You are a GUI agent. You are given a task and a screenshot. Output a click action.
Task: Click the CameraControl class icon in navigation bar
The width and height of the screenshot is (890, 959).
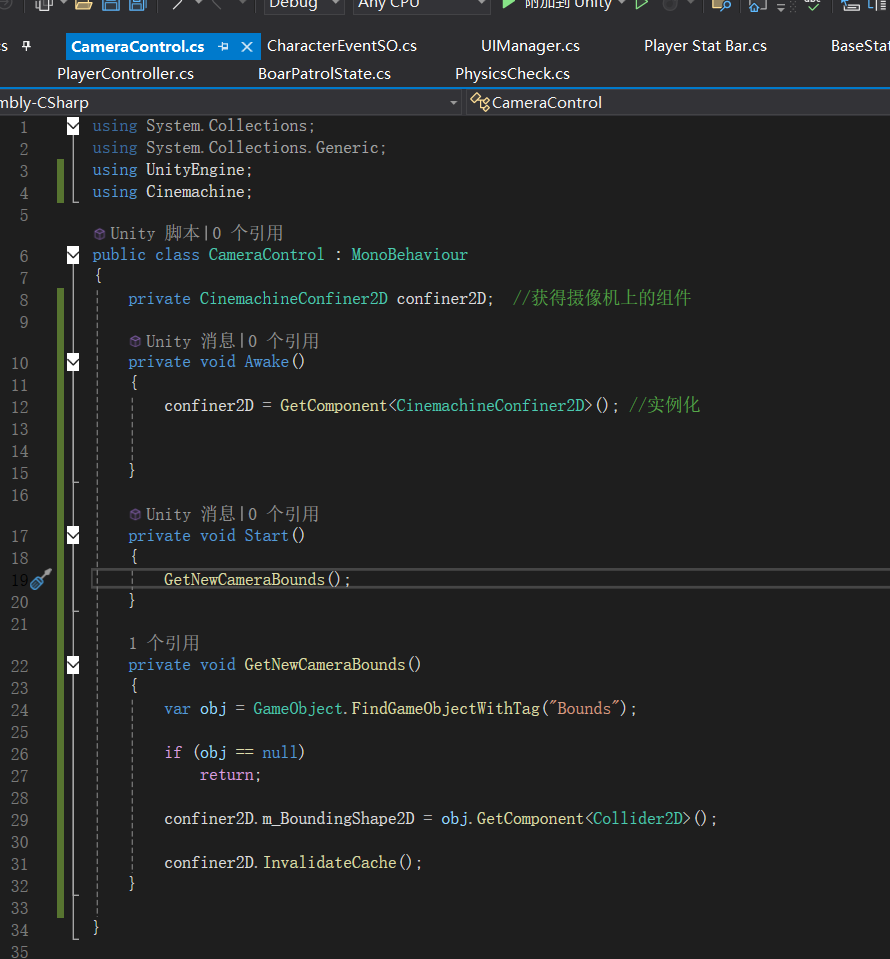(480, 102)
